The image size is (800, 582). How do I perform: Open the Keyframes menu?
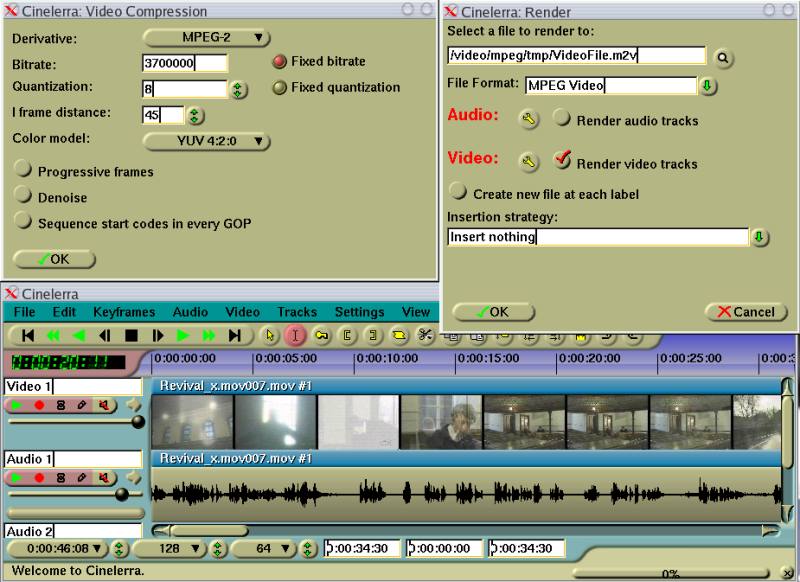click(x=124, y=312)
